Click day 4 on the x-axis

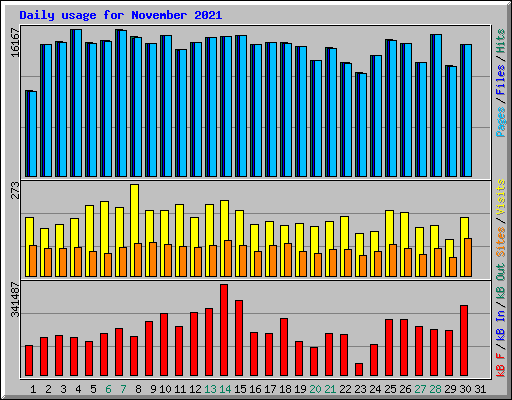tap(78, 389)
